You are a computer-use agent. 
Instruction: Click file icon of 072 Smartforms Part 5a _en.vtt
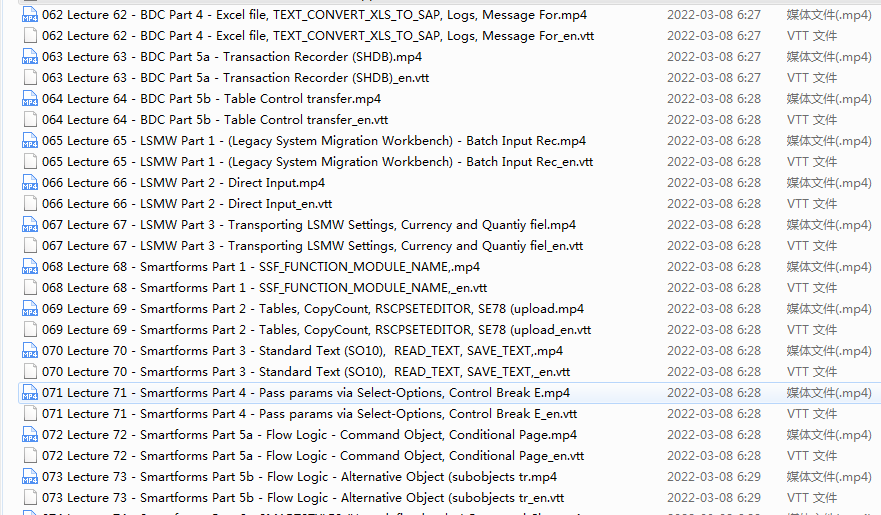point(30,456)
